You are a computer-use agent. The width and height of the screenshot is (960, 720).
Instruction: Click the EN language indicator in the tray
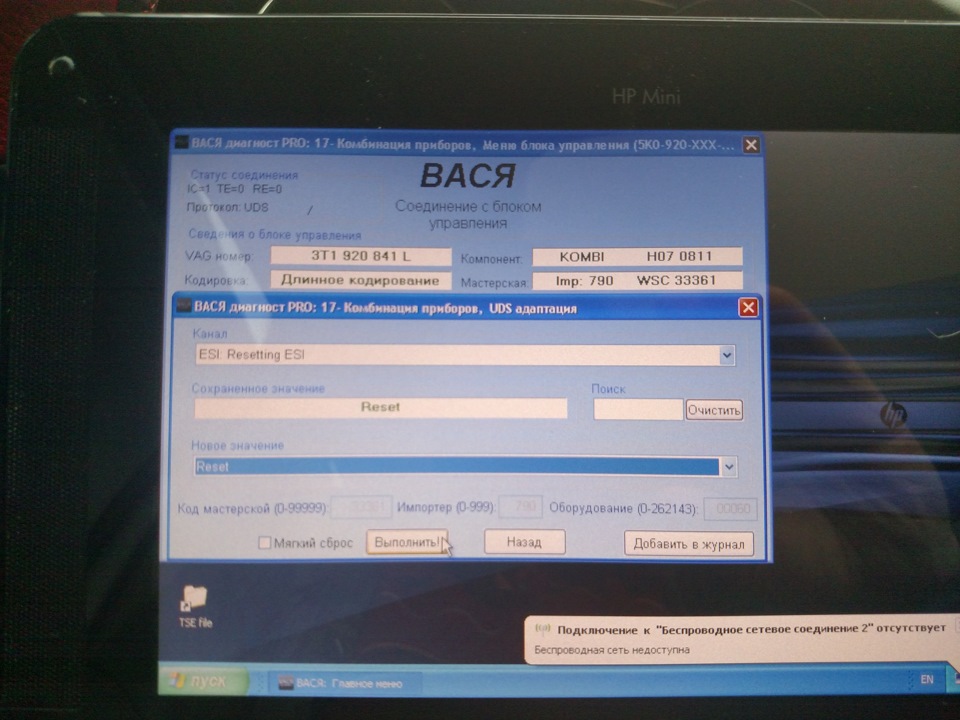927,680
